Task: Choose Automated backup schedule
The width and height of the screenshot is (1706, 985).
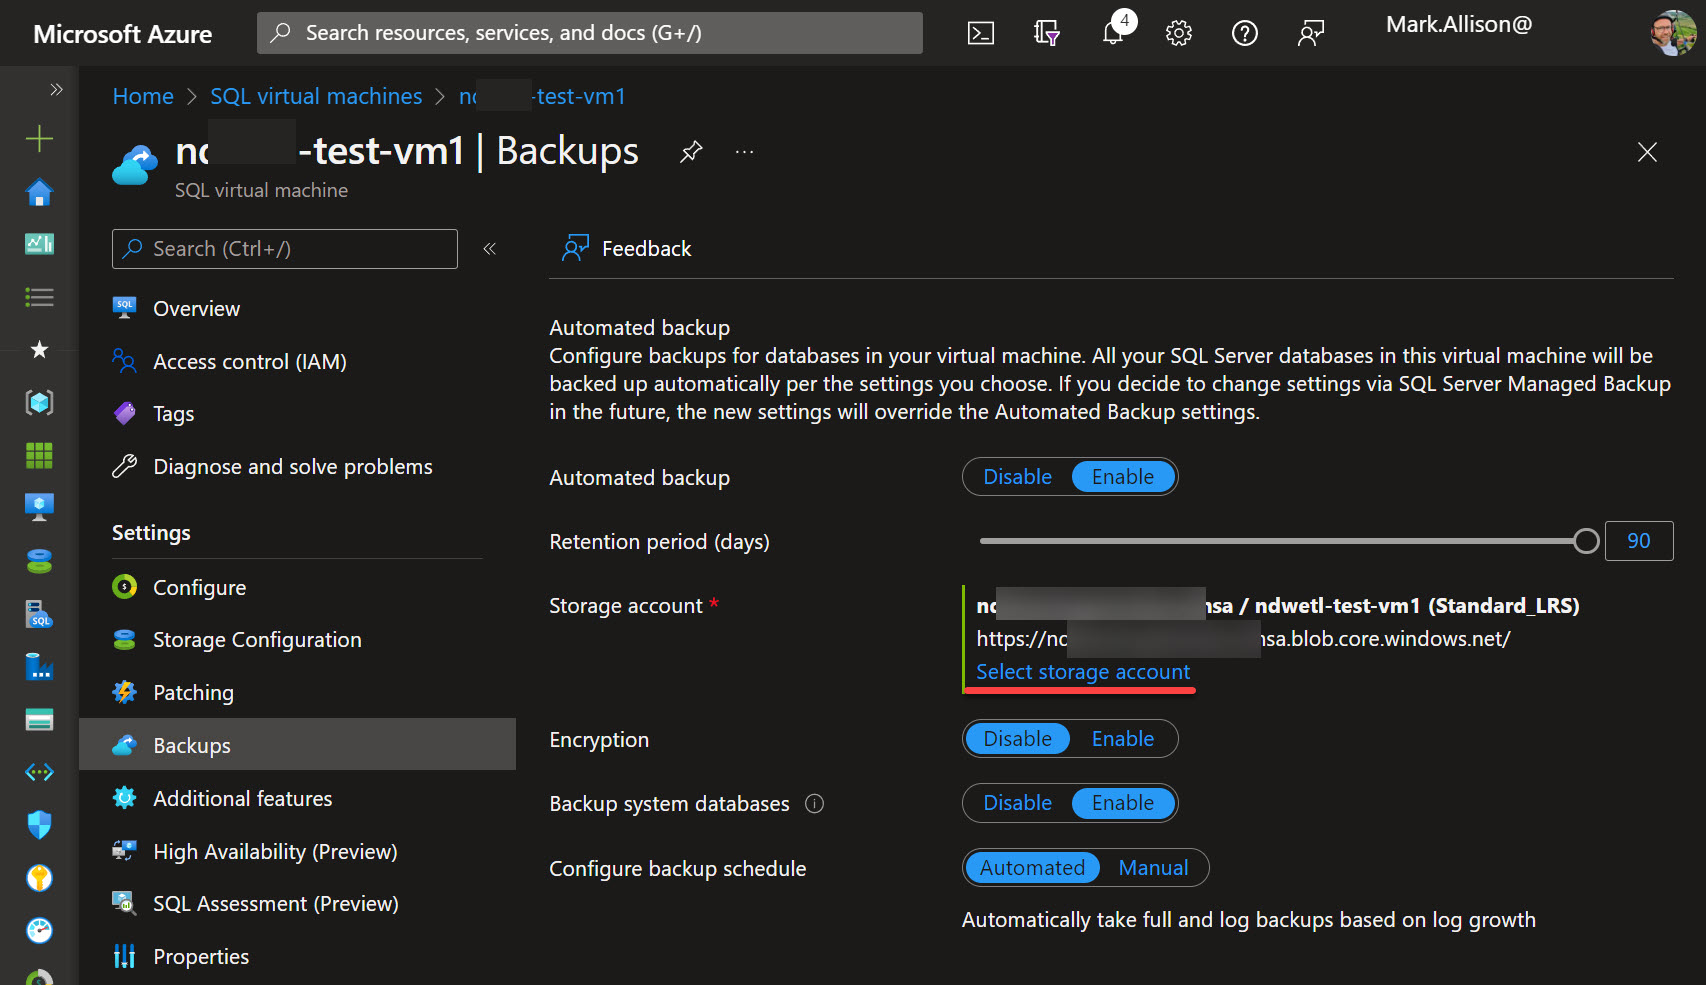Action: pos(1032,868)
